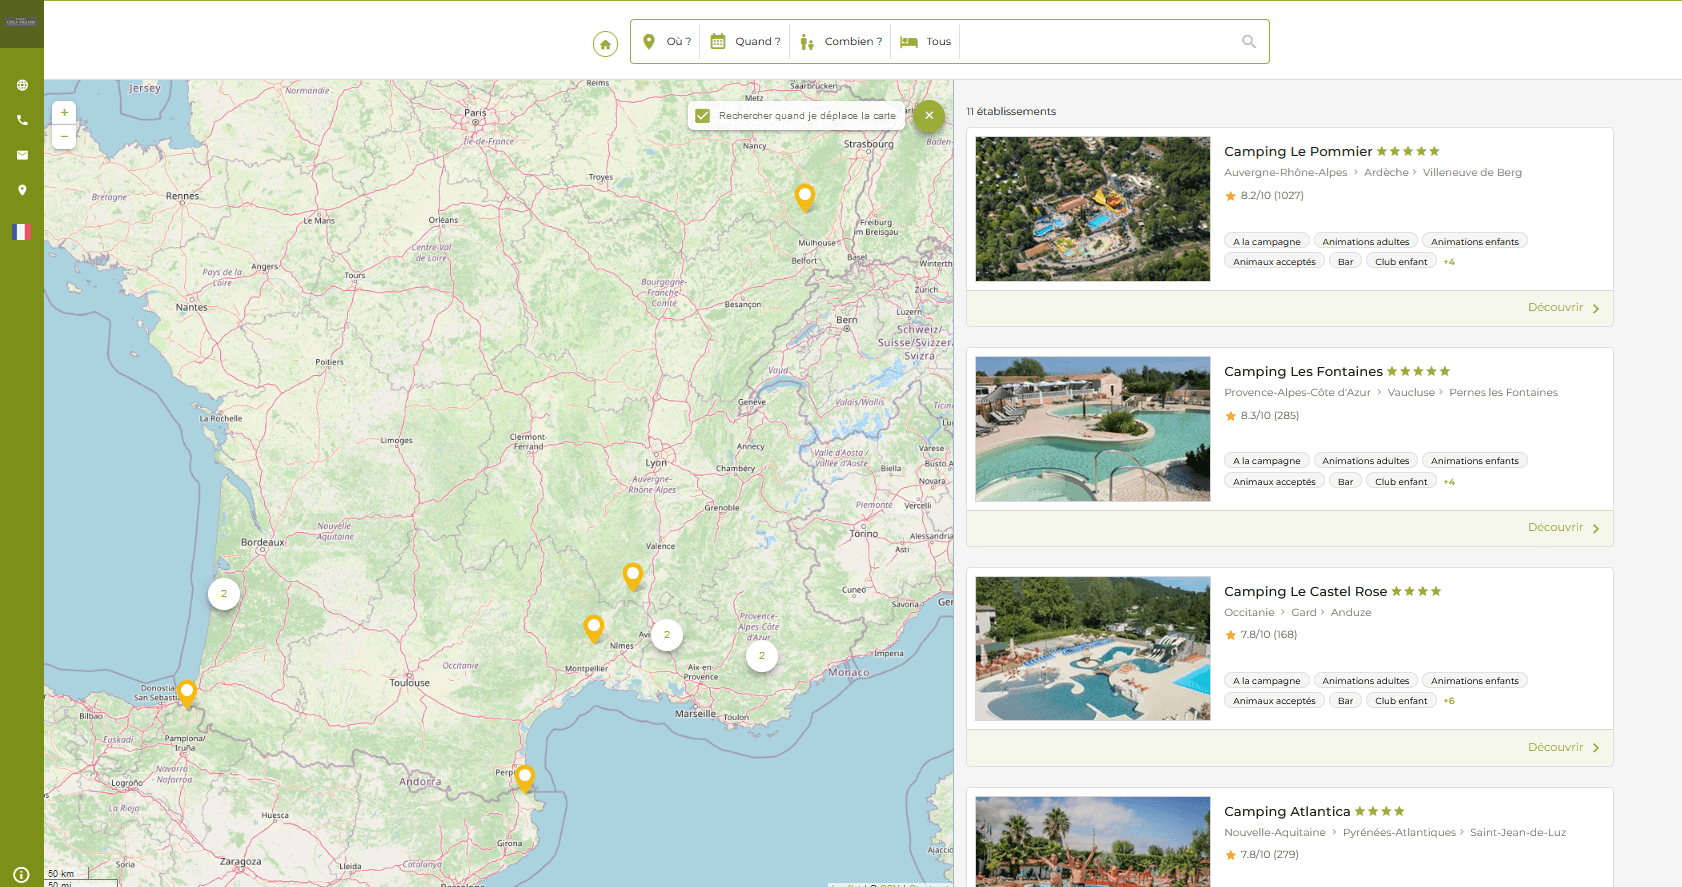This screenshot has height=887, width=1682.
Task: Open the Camping Le Pommier title
Action: click(1298, 152)
